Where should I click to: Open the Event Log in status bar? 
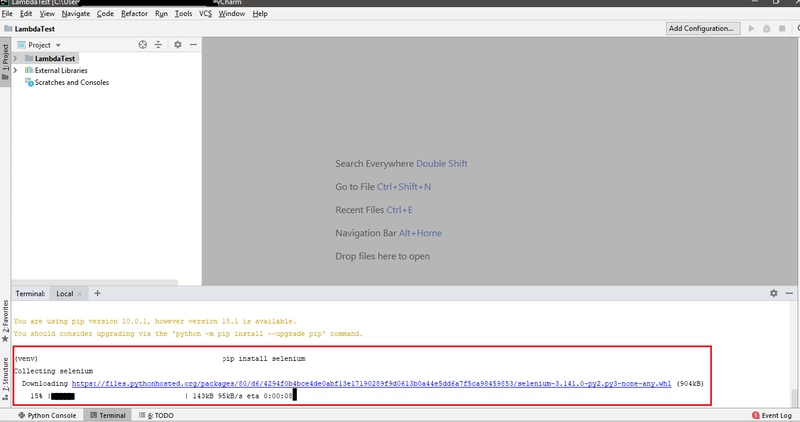click(771, 414)
